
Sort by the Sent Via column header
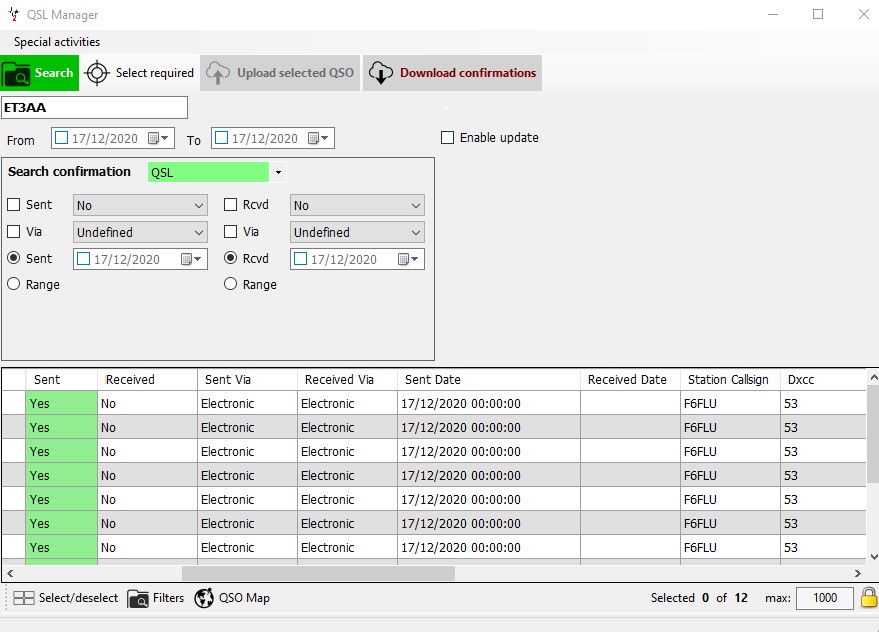coord(247,380)
